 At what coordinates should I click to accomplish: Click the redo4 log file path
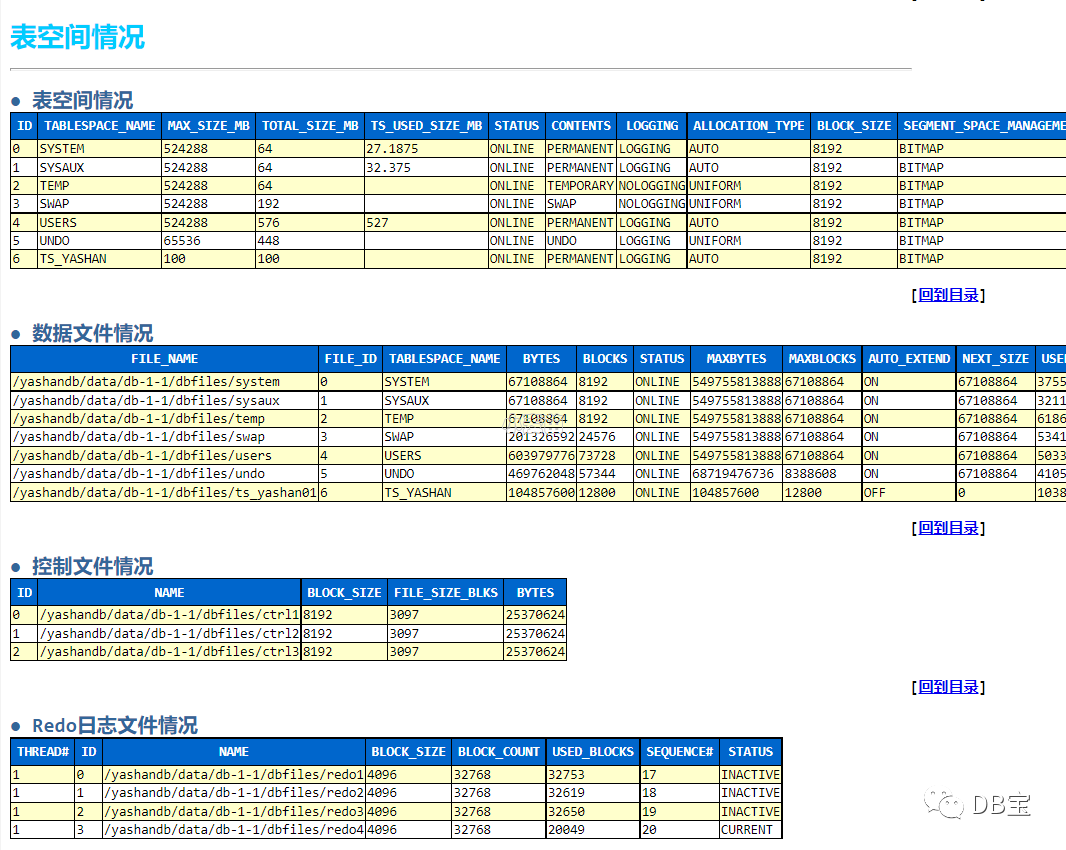tap(234, 830)
